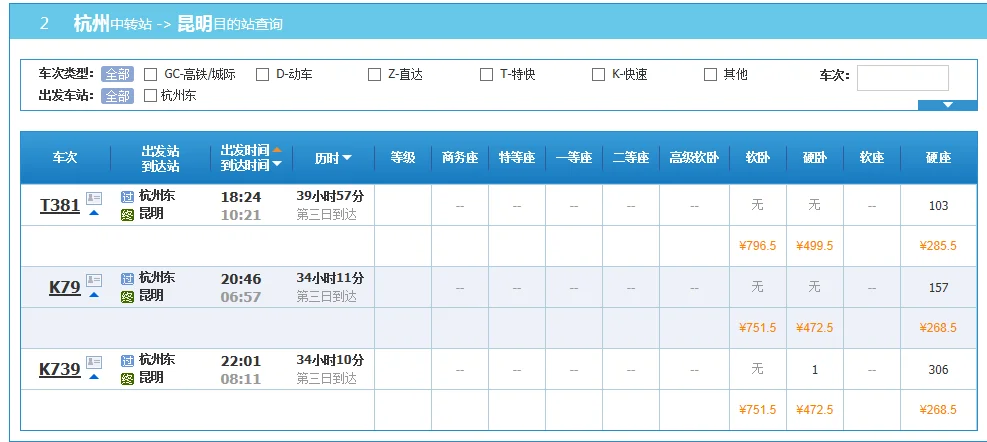Click the 过 icon beside T381's 杭州东

[127, 196]
